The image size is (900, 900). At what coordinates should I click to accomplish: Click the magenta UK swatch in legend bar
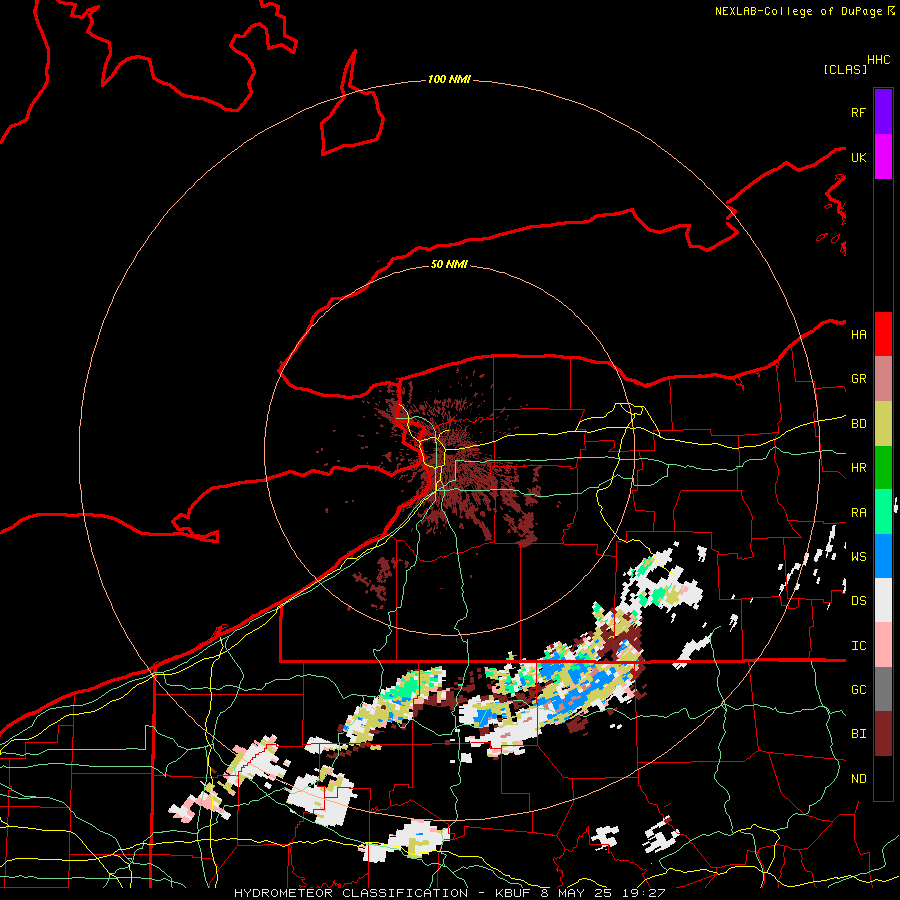[x=883, y=157]
